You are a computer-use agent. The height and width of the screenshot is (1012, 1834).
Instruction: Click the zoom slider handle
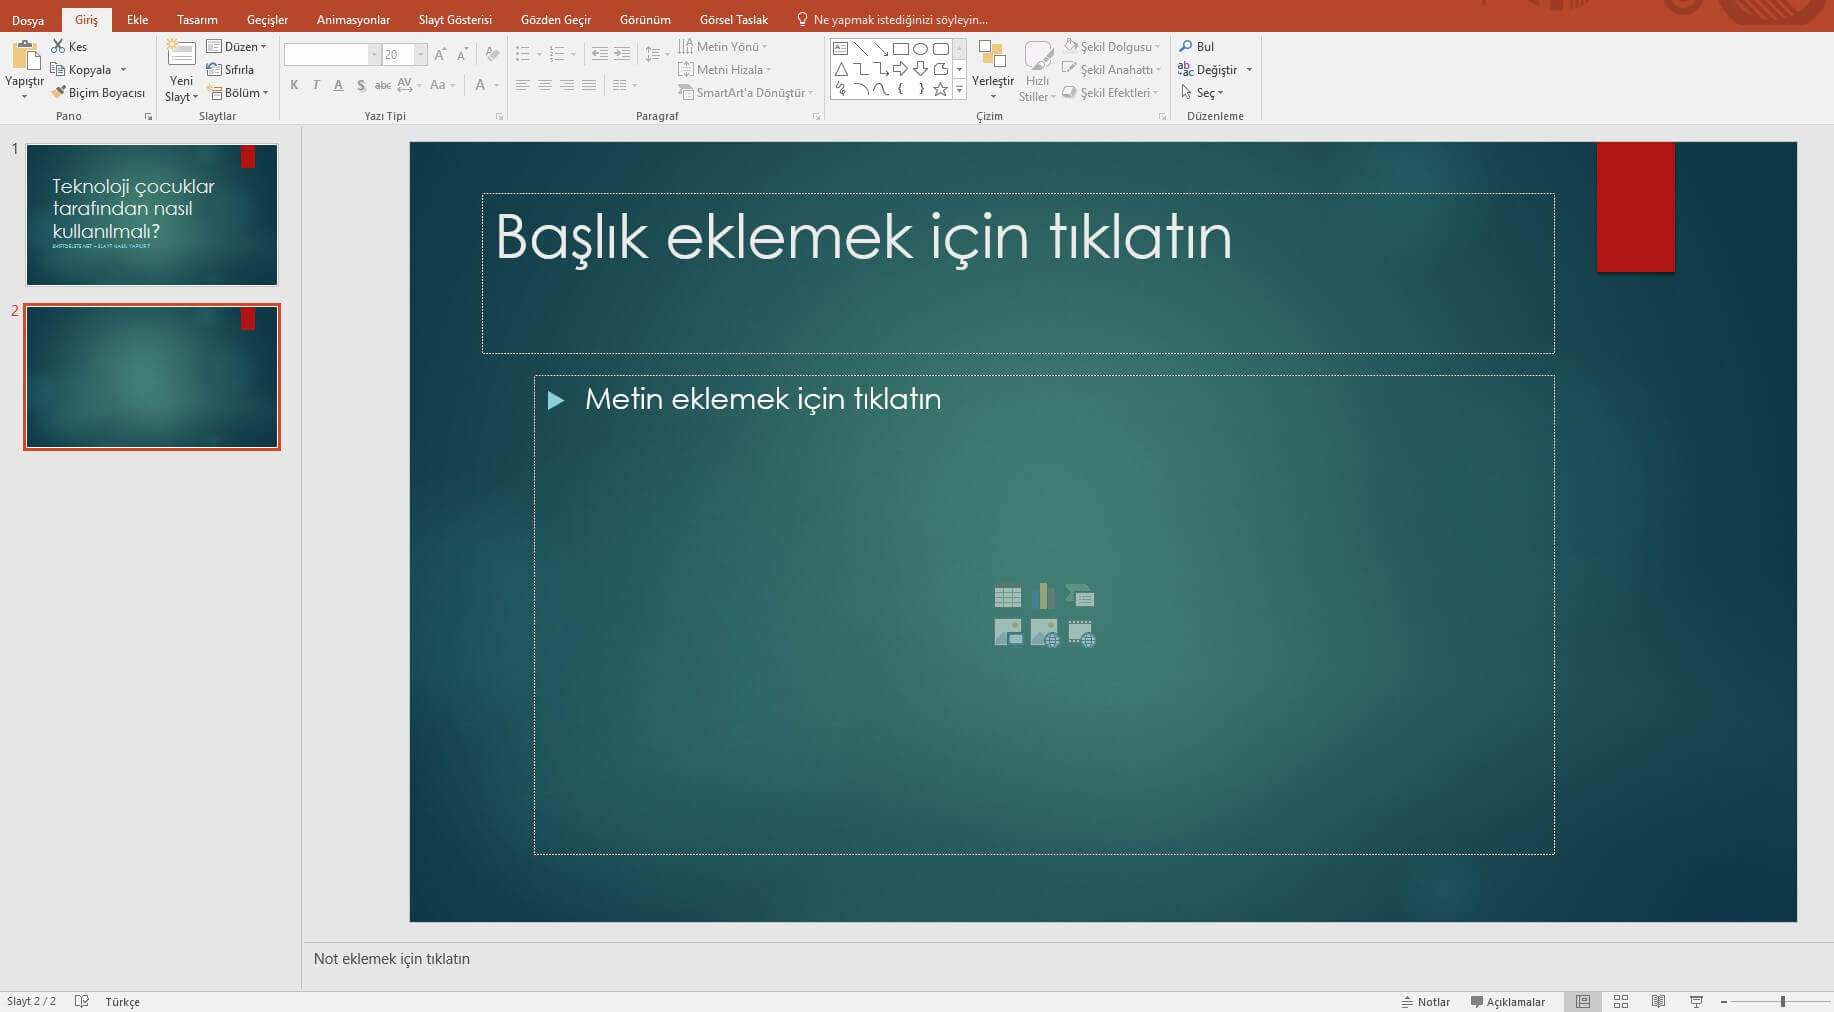[x=1782, y=1001]
